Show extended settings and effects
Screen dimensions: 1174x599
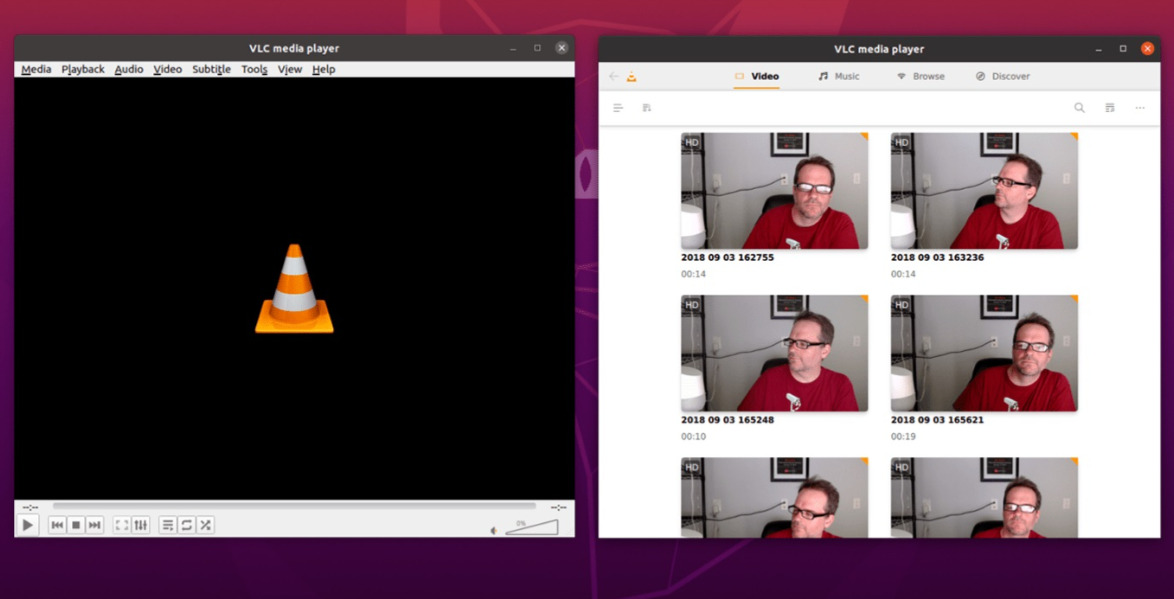pyautogui.click(x=141, y=525)
